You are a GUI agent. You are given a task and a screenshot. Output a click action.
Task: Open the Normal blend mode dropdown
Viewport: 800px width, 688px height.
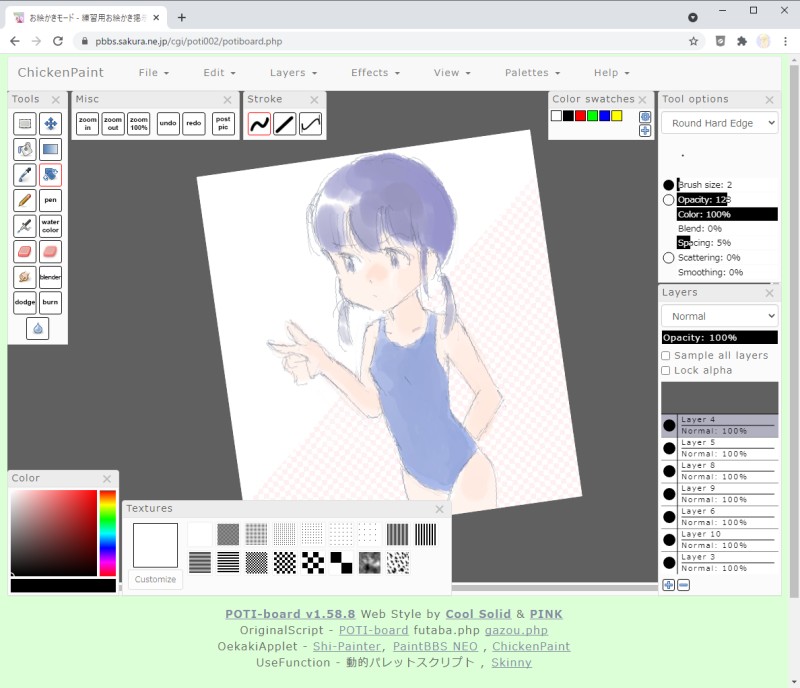pos(719,316)
